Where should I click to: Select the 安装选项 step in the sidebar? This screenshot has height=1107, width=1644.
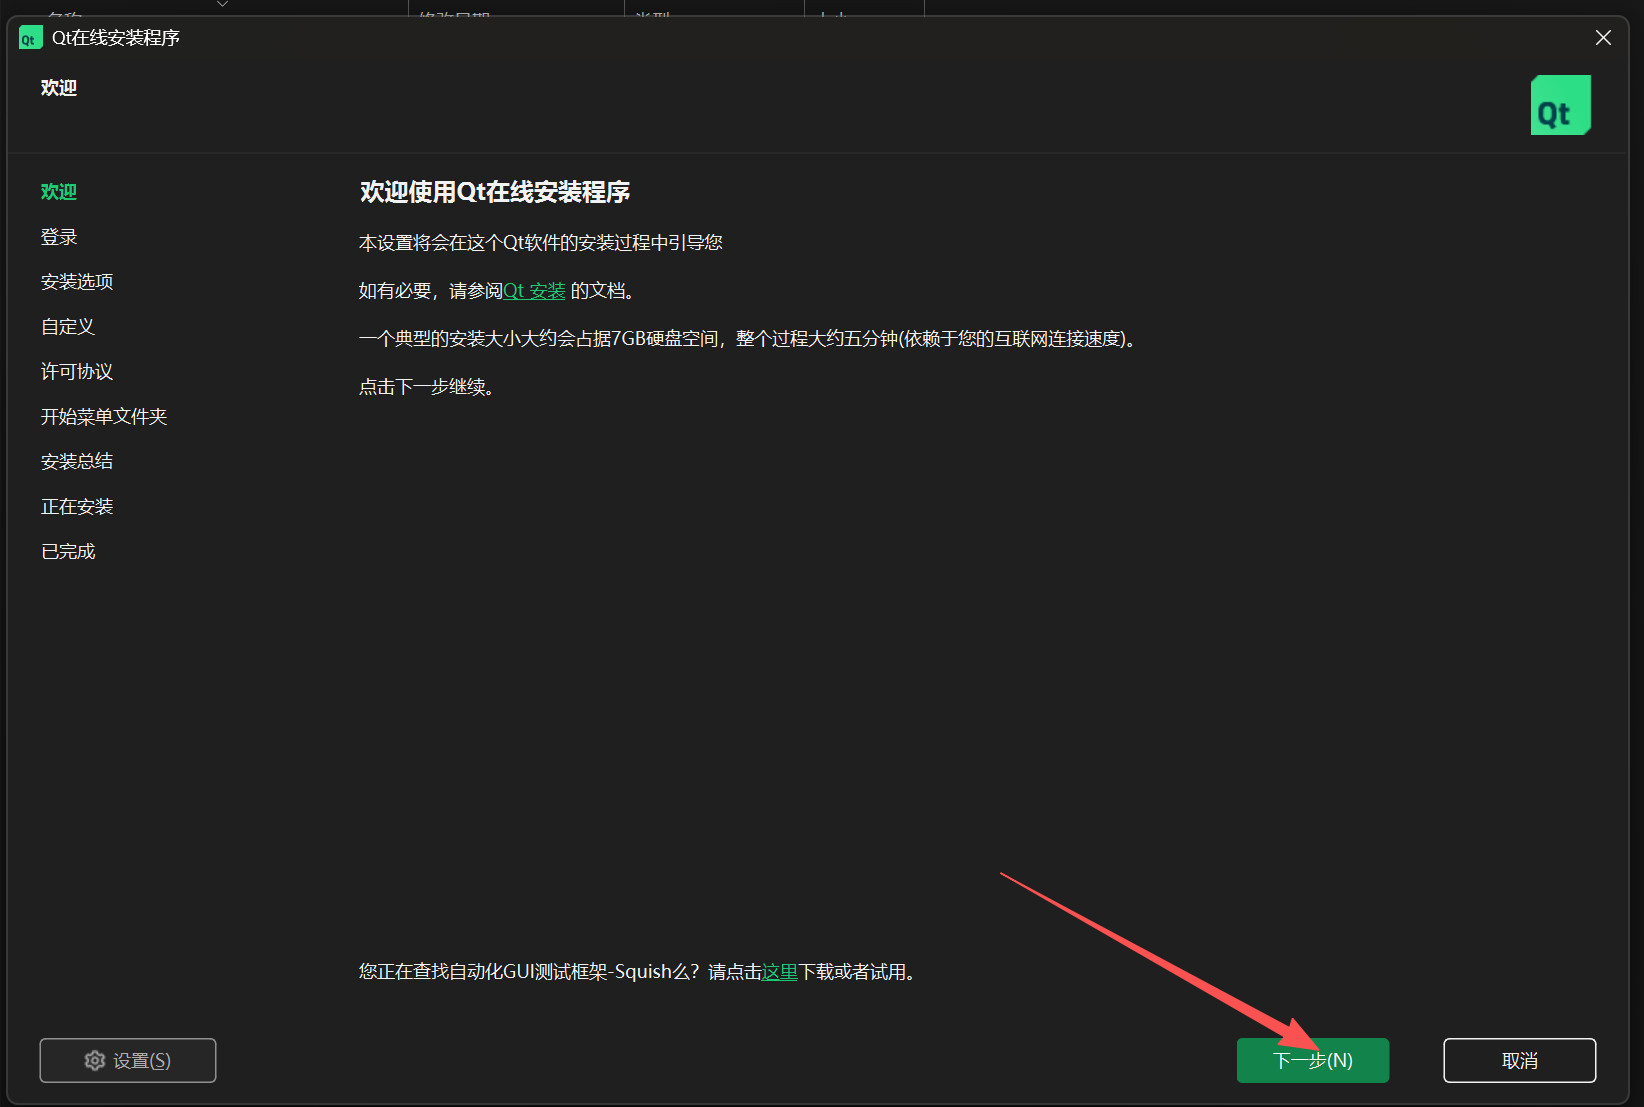pos(76,281)
